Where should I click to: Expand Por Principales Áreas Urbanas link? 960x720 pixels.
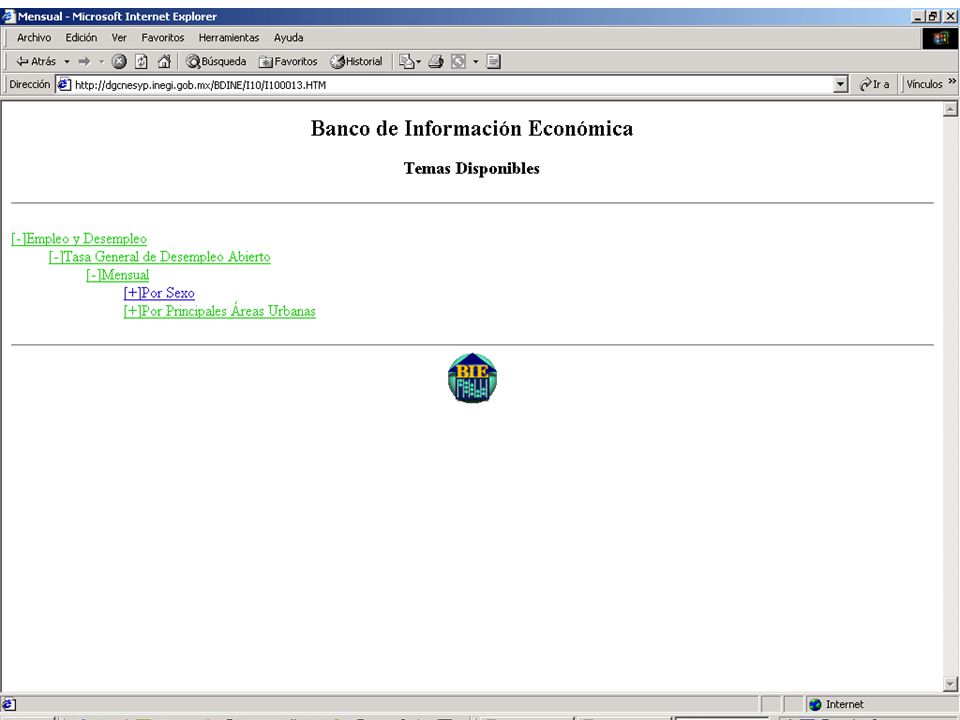[x=220, y=311]
